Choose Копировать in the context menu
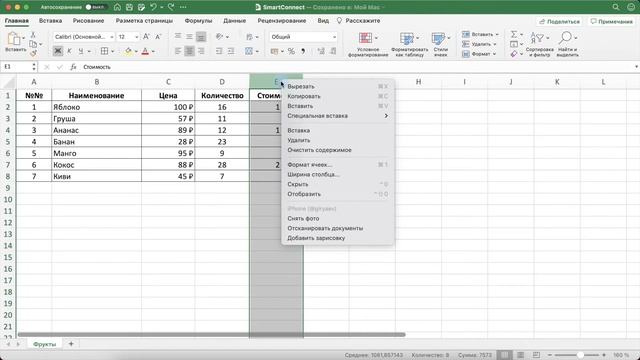 (x=304, y=96)
